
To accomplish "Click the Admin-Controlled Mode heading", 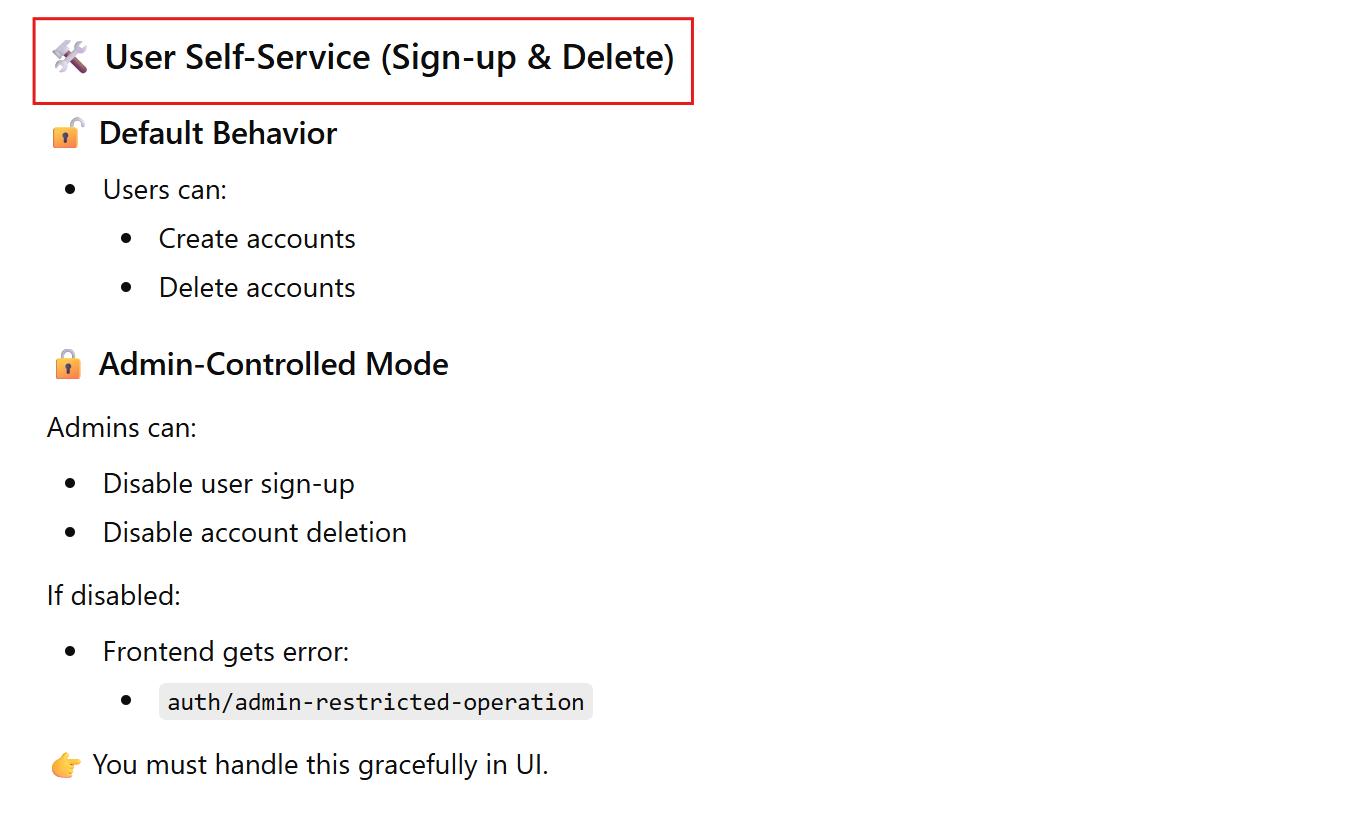I will tap(273, 364).
